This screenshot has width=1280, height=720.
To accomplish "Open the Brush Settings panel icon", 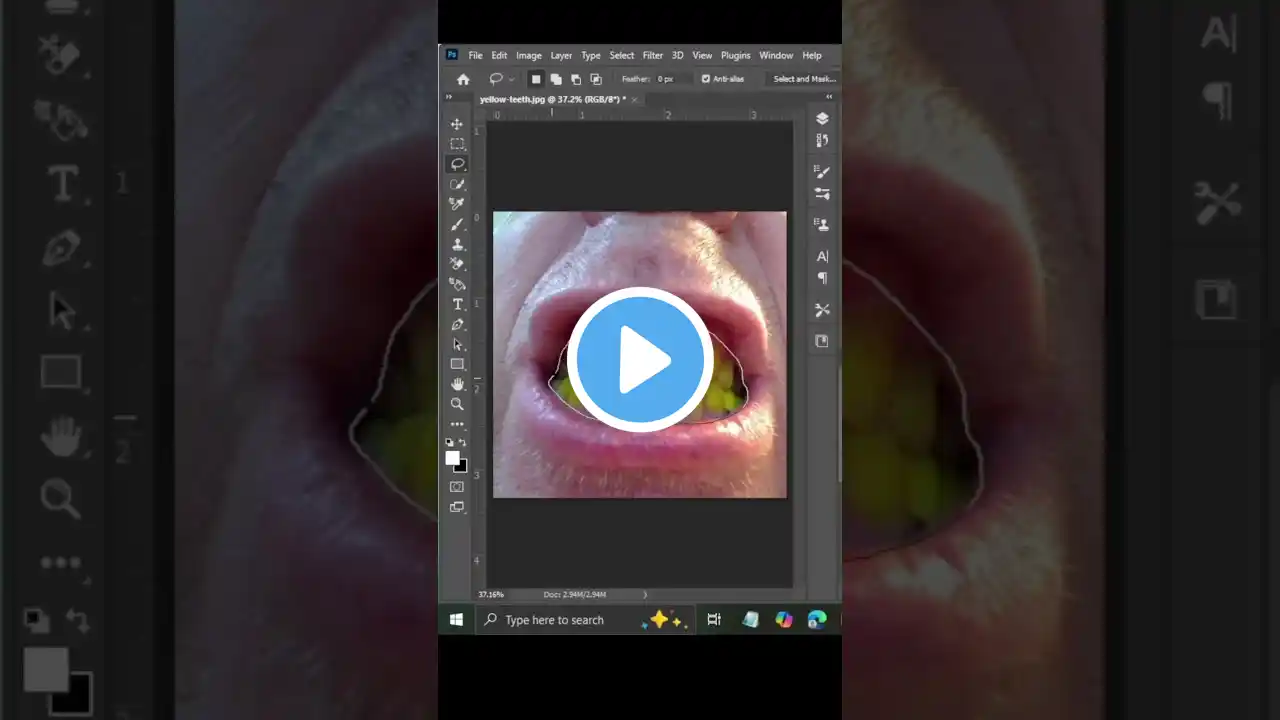I will coord(822,171).
